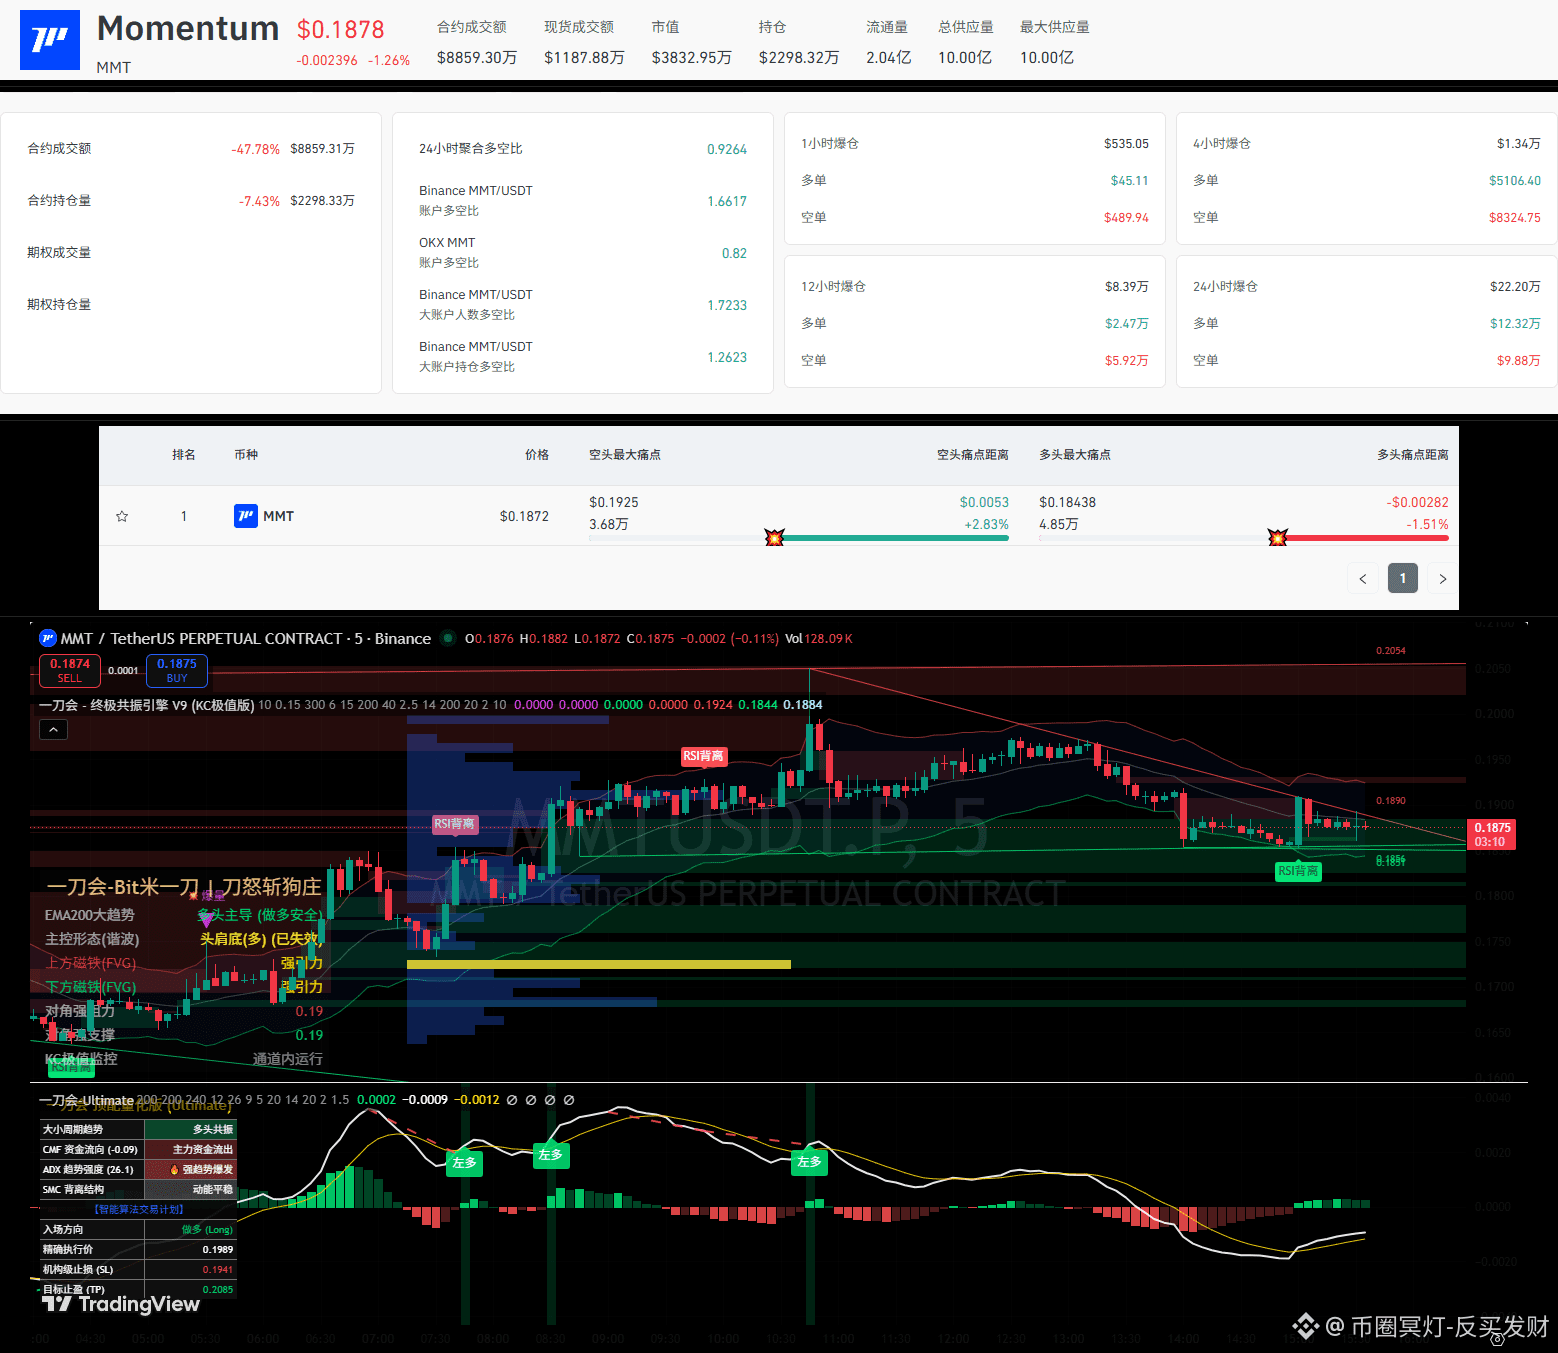
Task: Favorite MMT with the star icon
Action: pyautogui.click(x=122, y=516)
